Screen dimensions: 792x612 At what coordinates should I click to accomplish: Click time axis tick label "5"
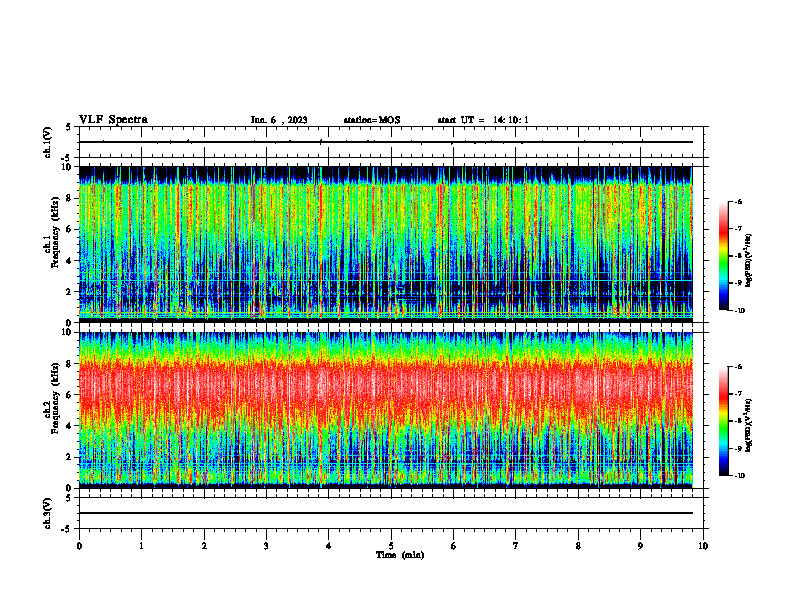pyautogui.click(x=391, y=546)
